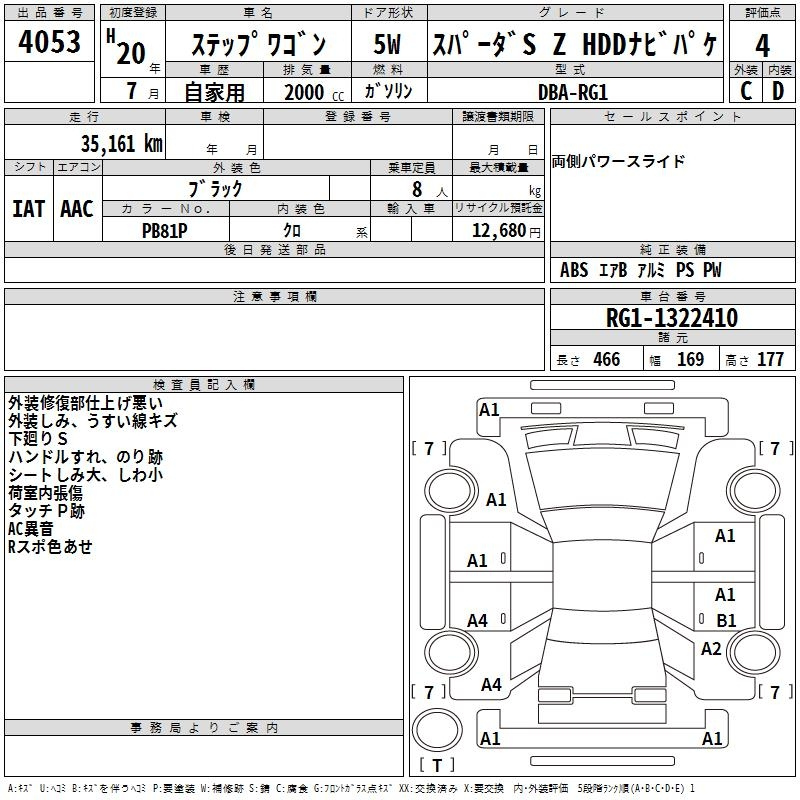The image size is (800, 800).
Task: Select the exterior color ブラック
Action: pos(215,189)
